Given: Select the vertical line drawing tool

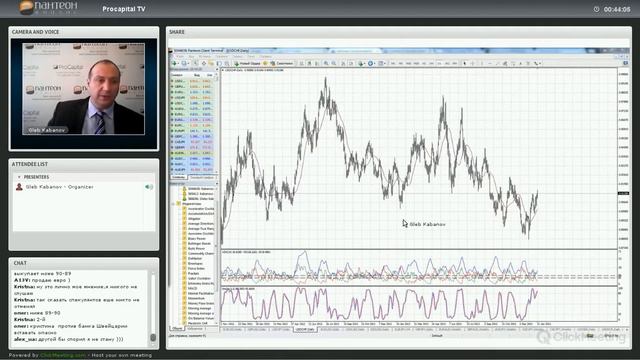Looking at the screenshot, I should tap(482, 63).
